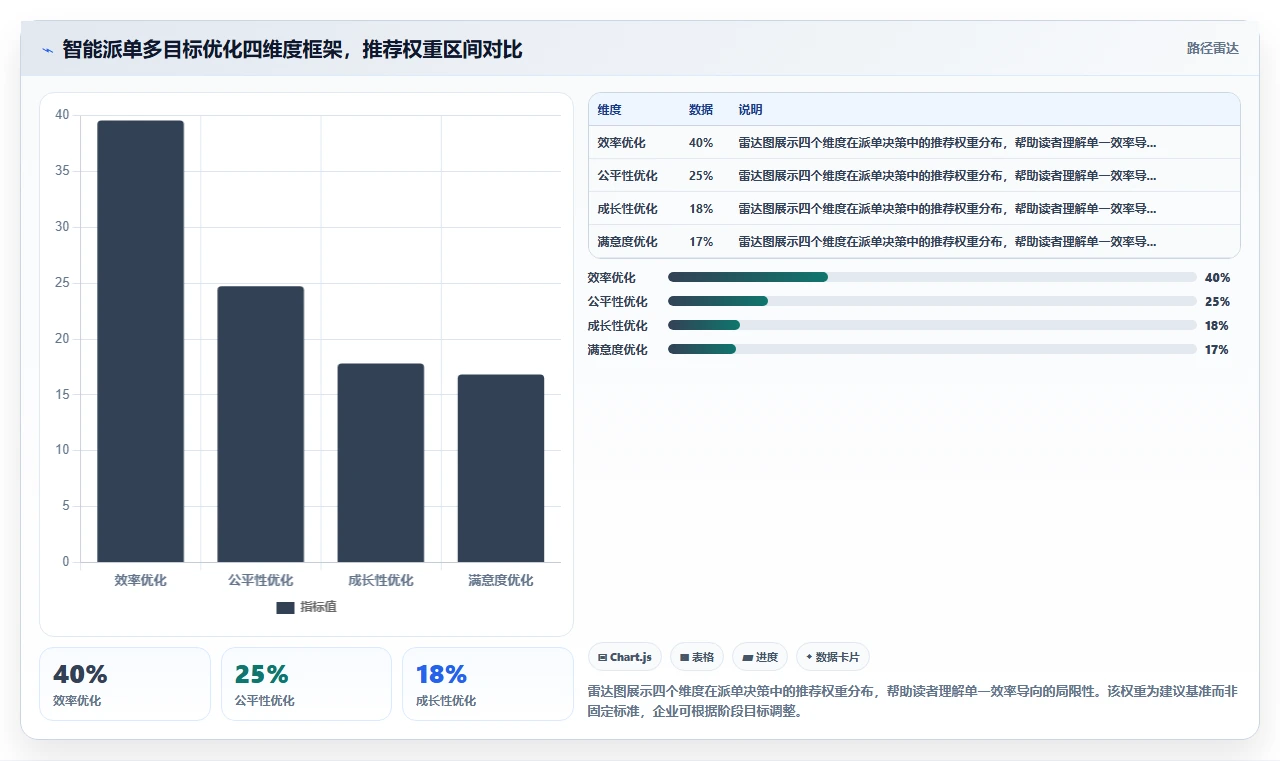Screen dimensions: 1280x761
Task: Select the 数据卡片 tag chip
Action: [833, 657]
